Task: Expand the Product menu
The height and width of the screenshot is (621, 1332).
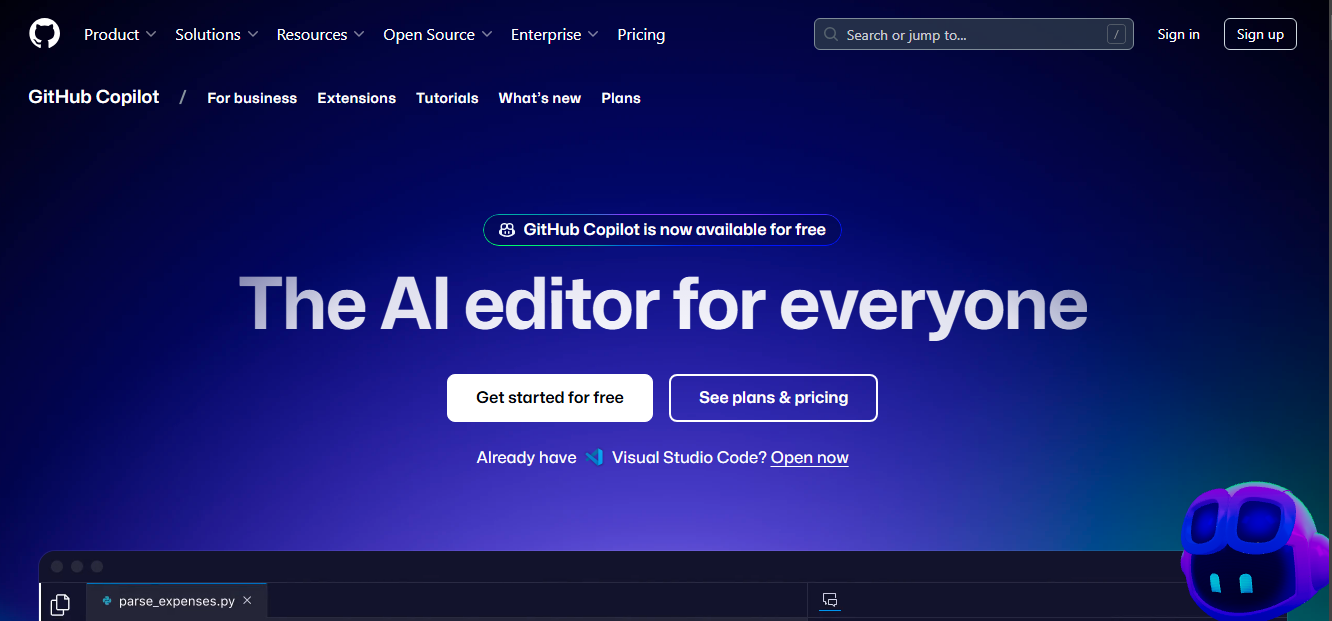Action: (x=120, y=34)
